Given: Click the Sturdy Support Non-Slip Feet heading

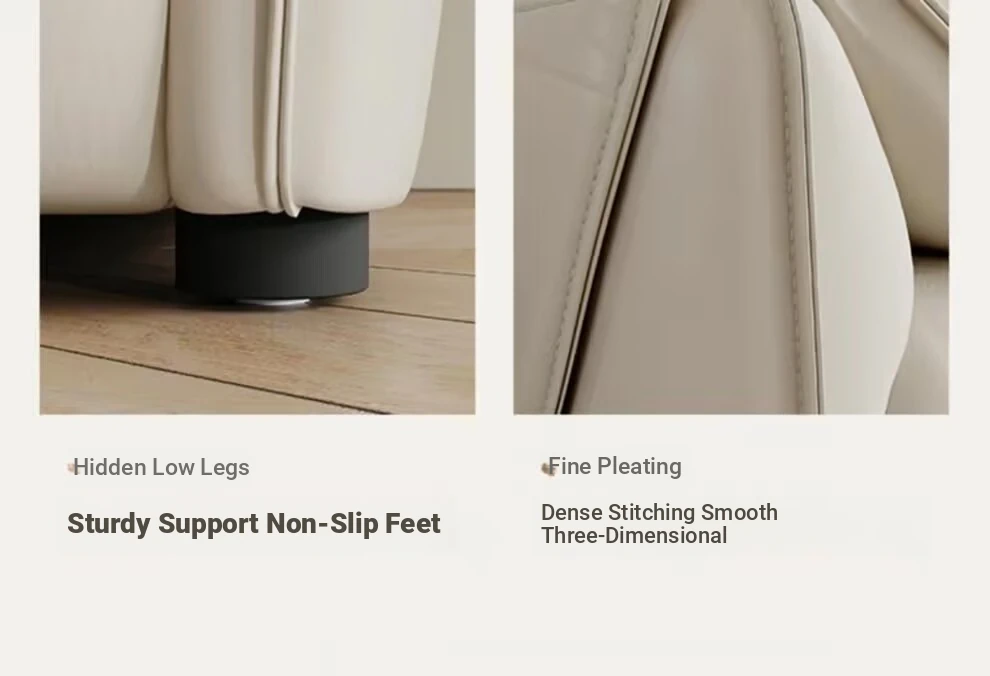Looking at the screenshot, I should (x=254, y=524).
